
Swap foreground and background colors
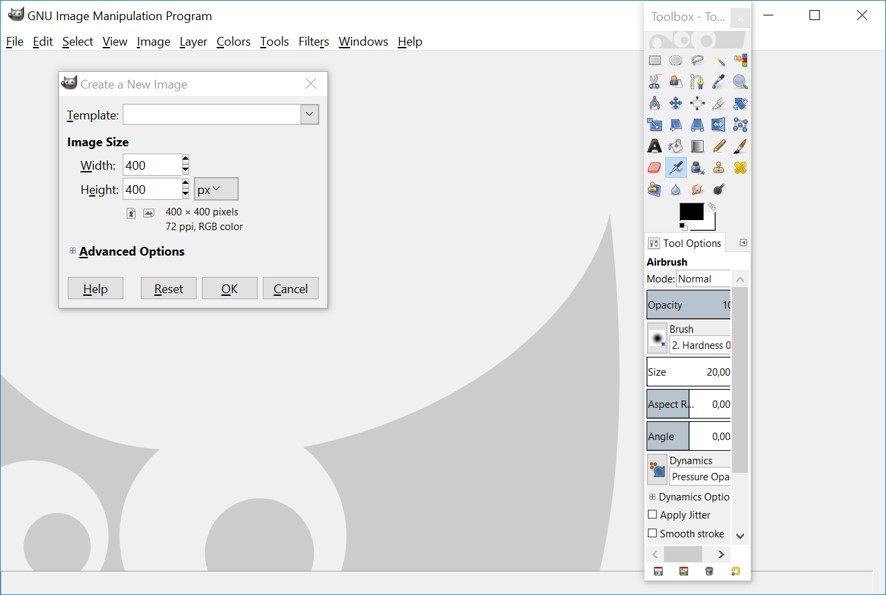pyautogui.click(x=712, y=207)
